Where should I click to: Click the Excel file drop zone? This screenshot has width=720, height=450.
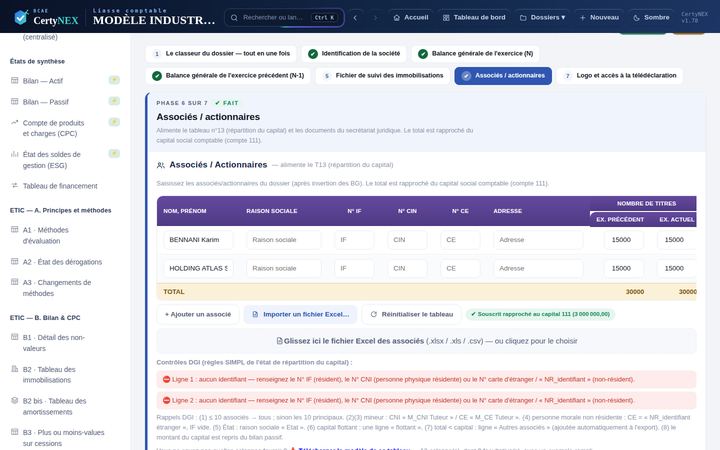tap(427, 341)
